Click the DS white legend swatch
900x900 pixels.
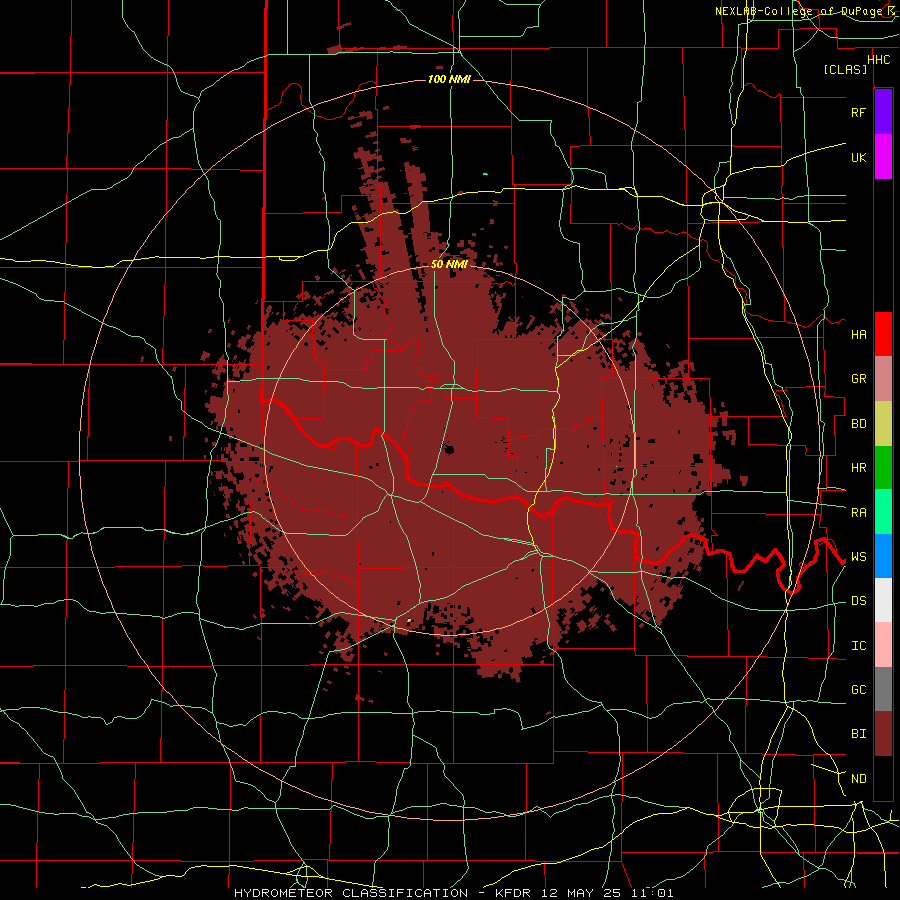pos(883,600)
